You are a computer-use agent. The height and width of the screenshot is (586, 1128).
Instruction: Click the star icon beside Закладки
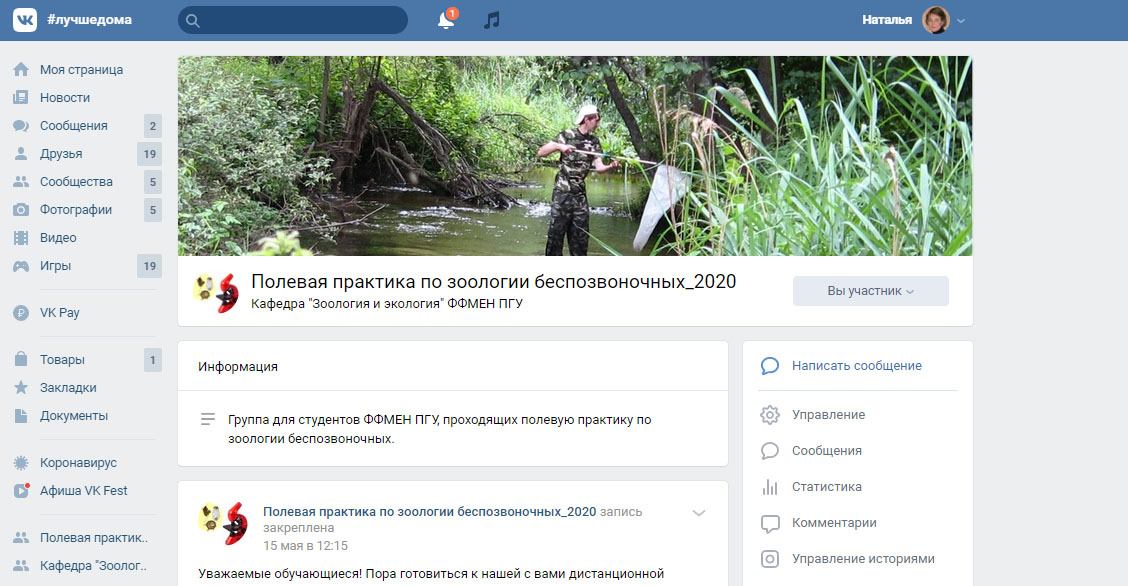tap(21, 388)
